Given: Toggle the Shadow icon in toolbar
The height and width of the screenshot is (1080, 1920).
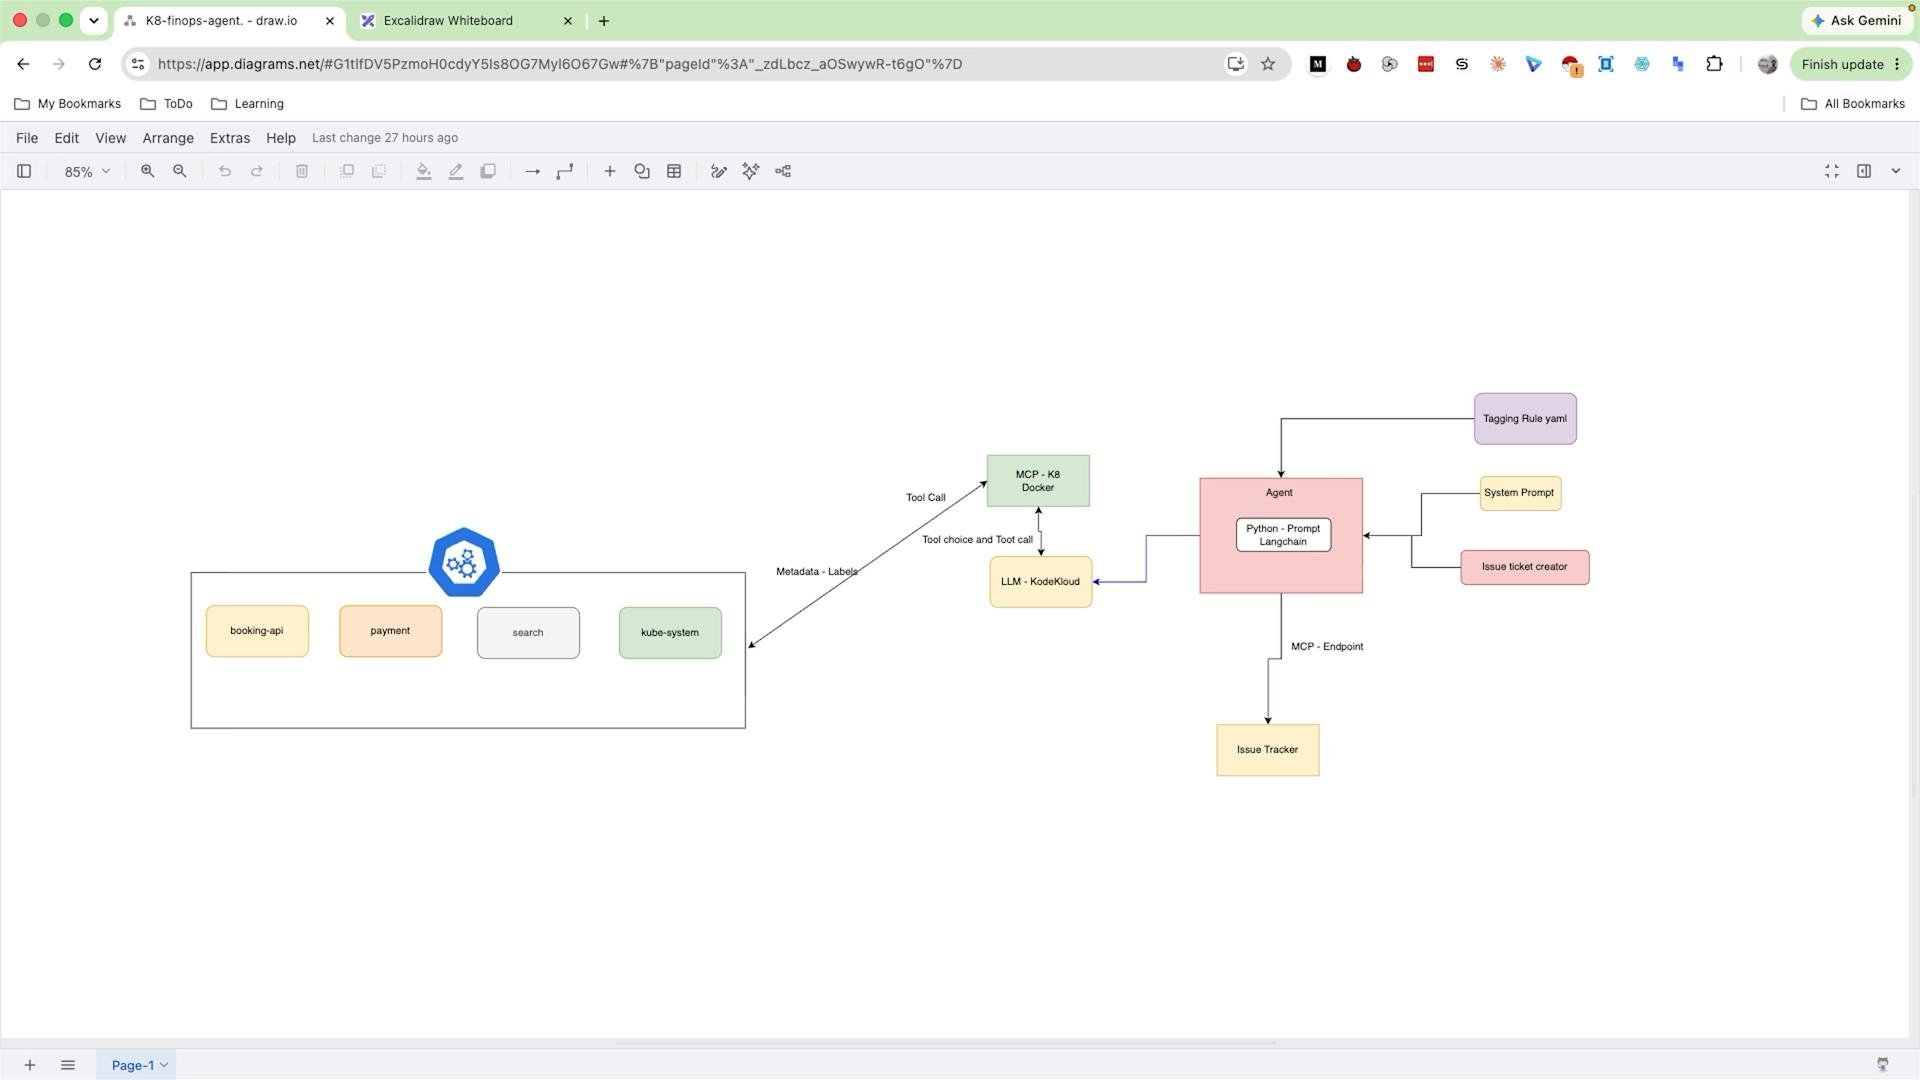Looking at the screenshot, I should [x=488, y=171].
